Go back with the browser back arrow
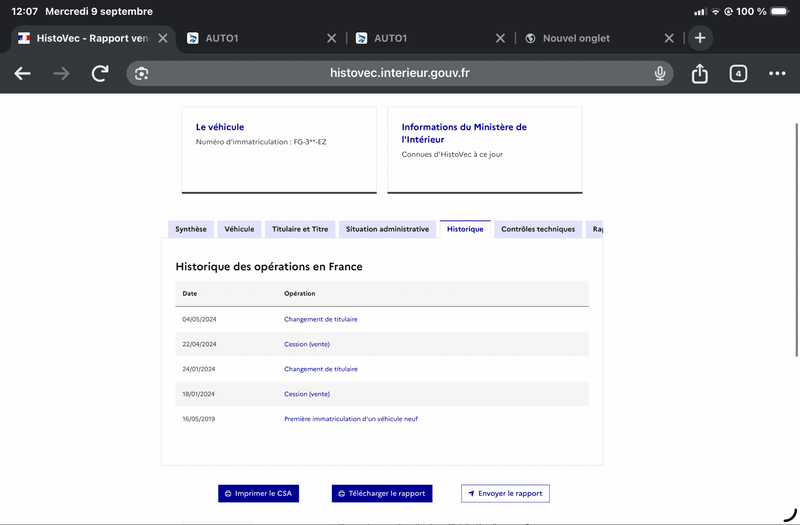 (x=22, y=73)
